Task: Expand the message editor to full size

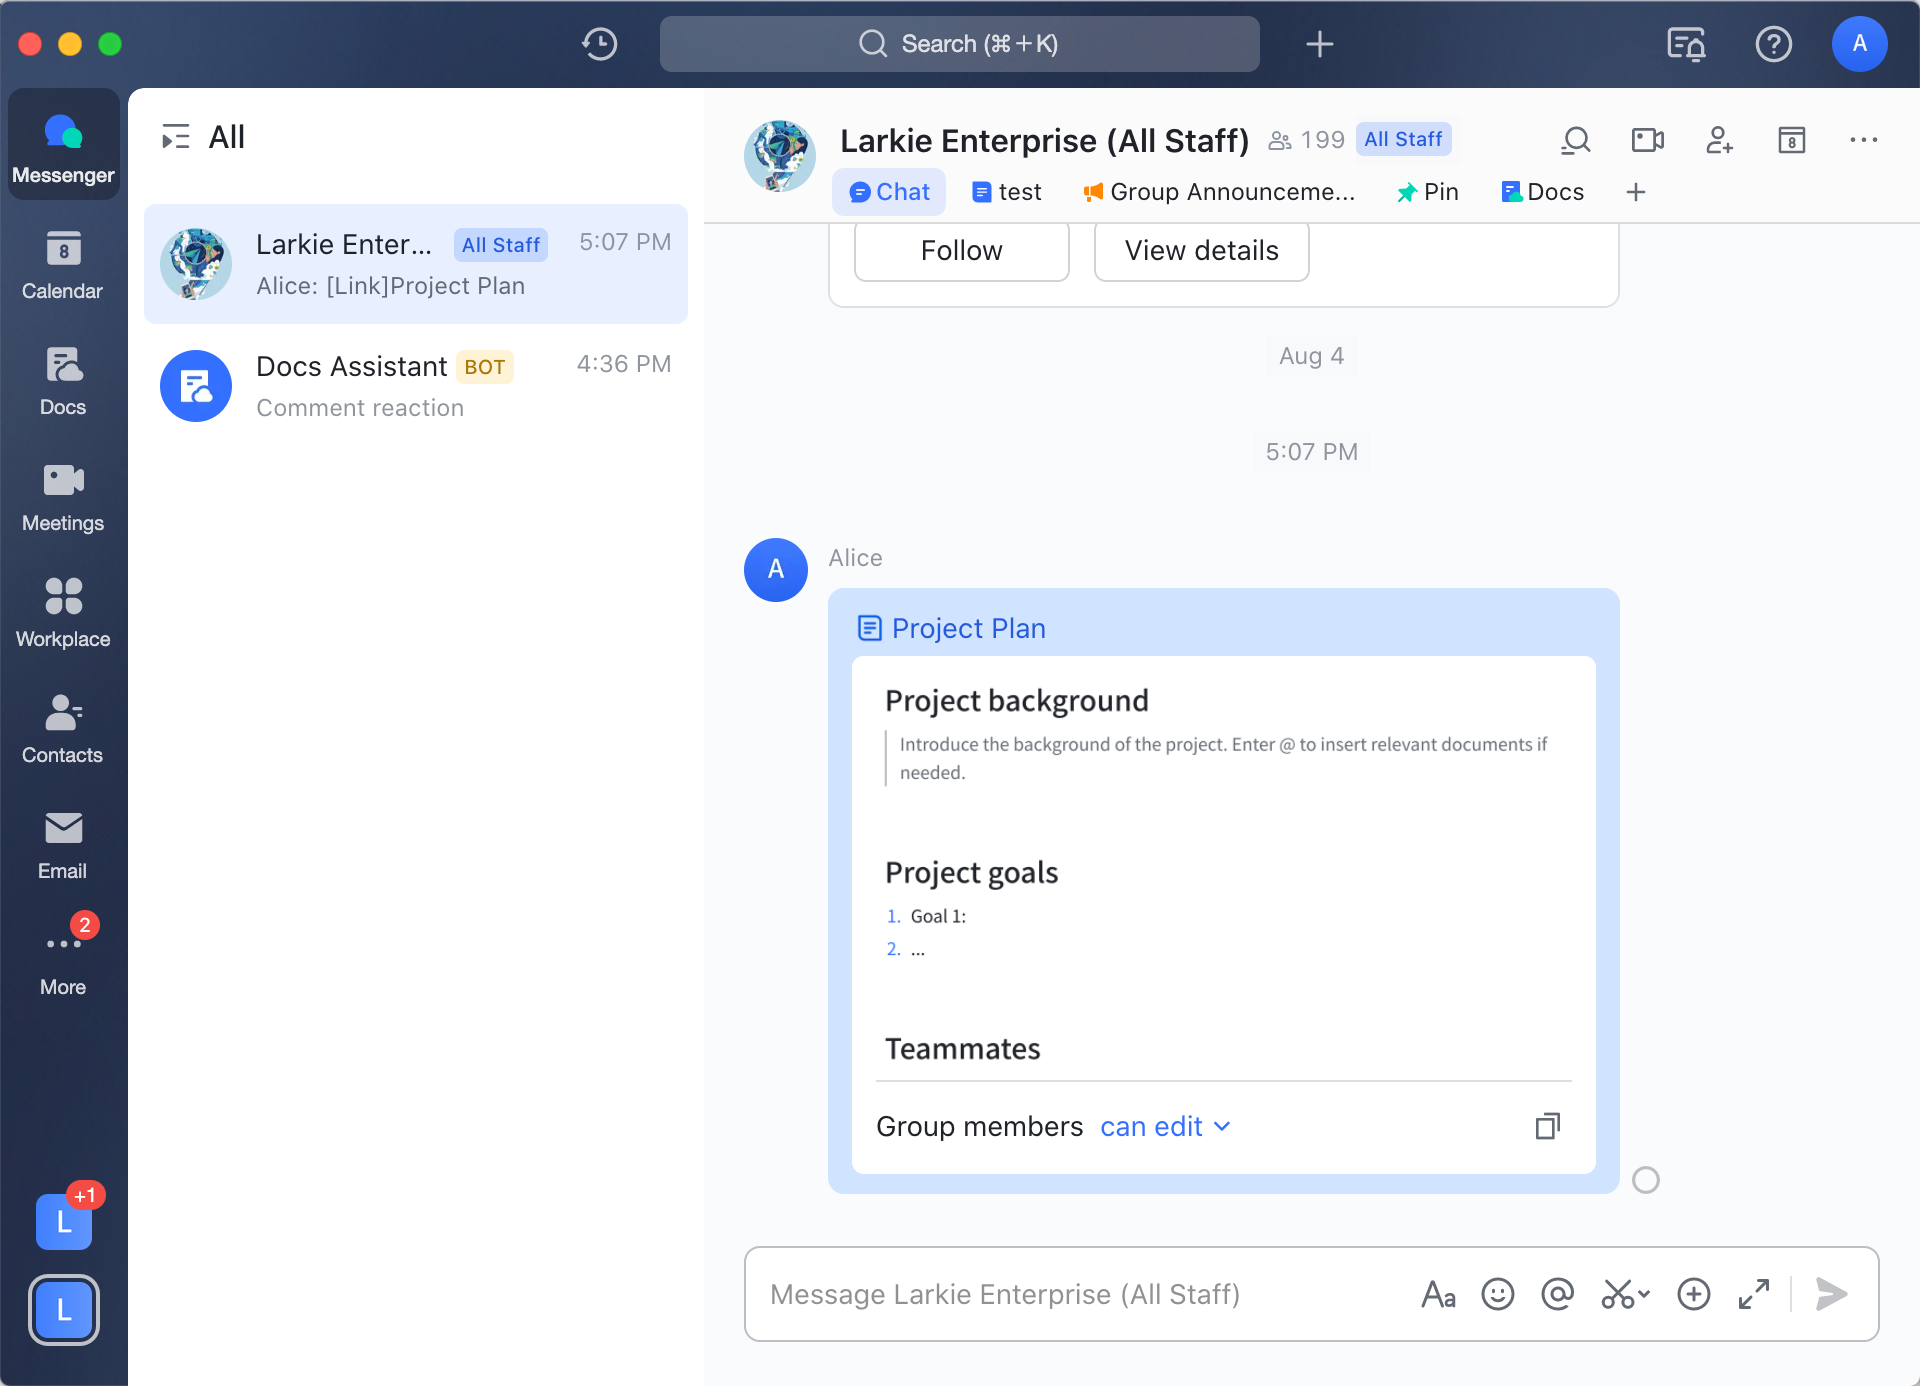Action: pos(1754,1294)
